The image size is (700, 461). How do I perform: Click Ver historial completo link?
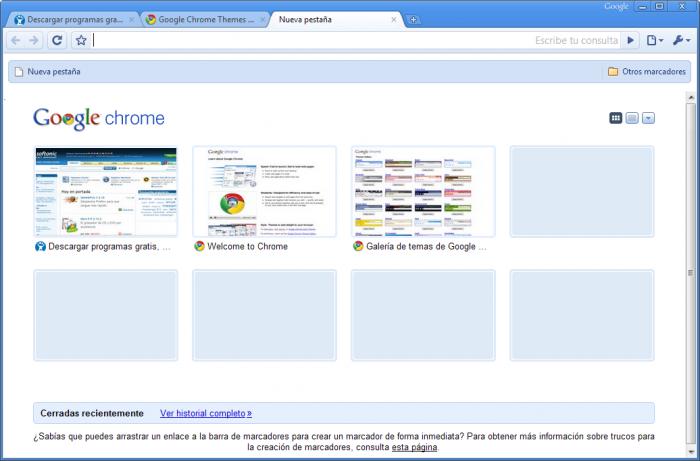(206, 413)
